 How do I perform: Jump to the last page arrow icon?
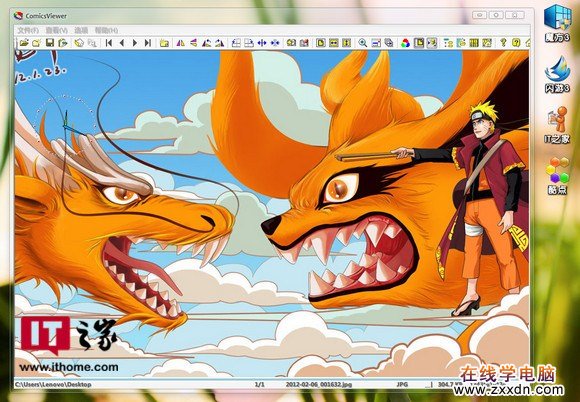click(148, 43)
